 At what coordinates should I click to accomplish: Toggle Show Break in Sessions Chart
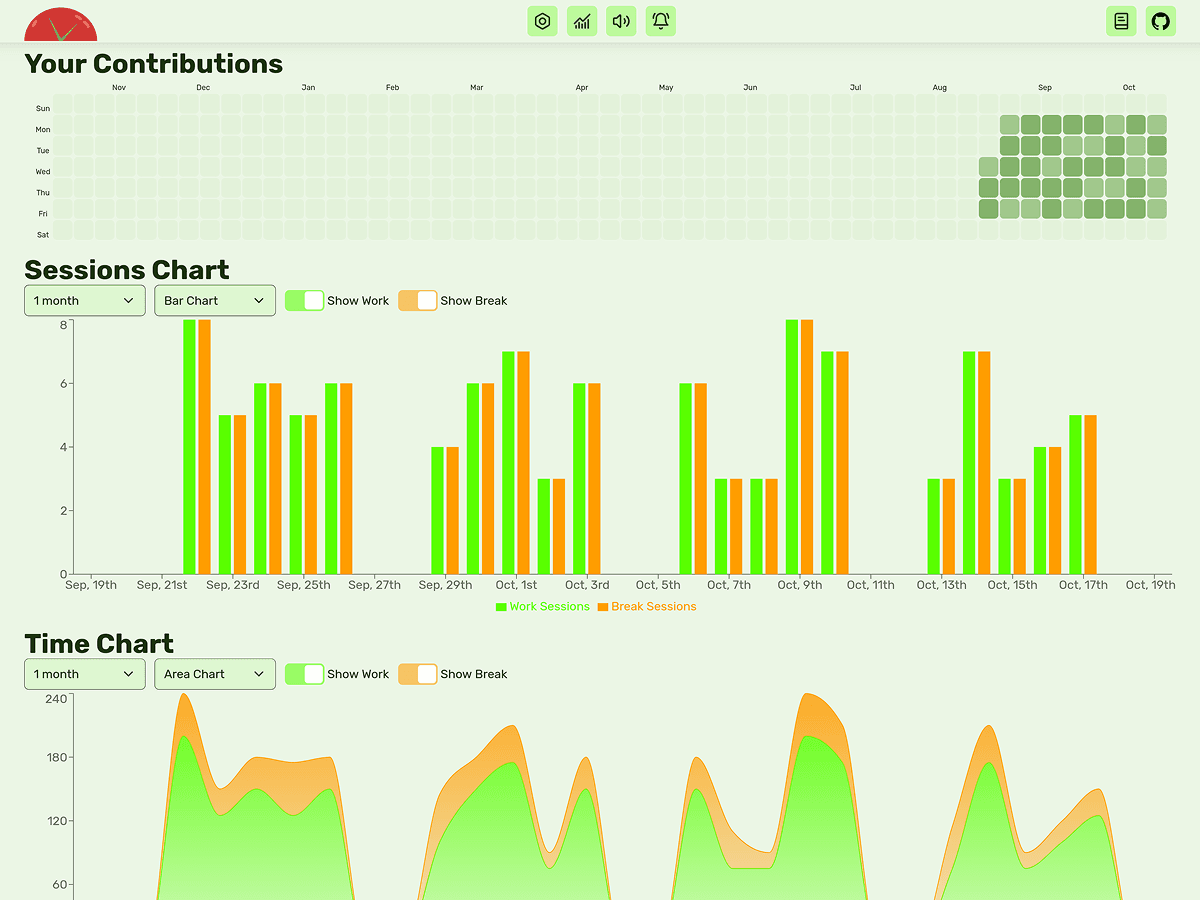click(x=418, y=301)
